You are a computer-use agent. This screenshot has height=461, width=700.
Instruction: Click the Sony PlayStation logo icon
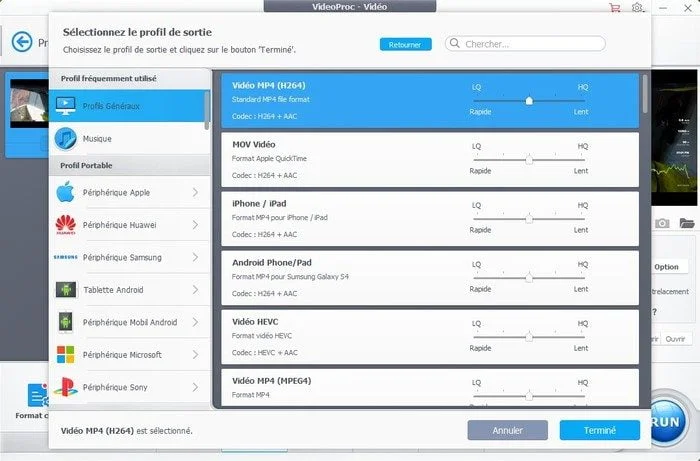(x=66, y=387)
